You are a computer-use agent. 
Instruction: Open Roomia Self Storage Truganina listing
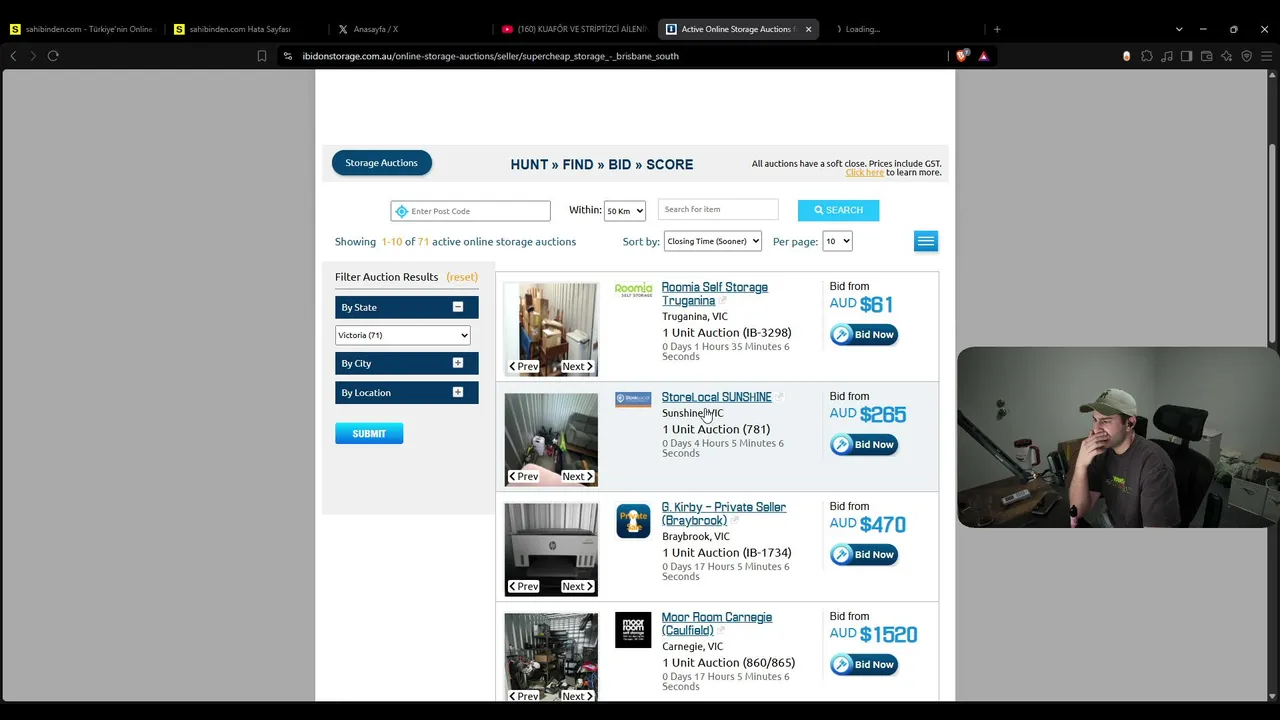tap(715, 294)
